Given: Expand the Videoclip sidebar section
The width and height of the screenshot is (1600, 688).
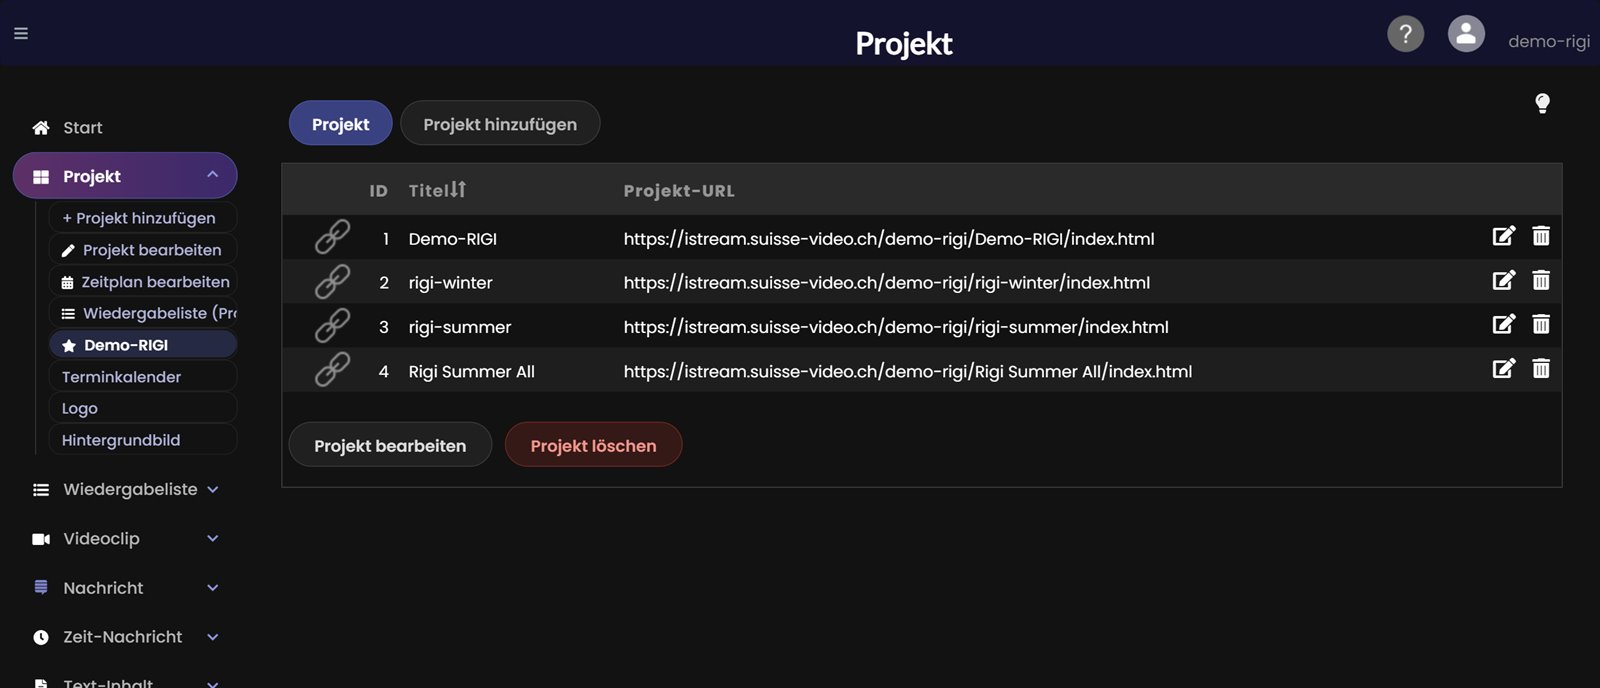Looking at the screenshot, I should (125, 538).
